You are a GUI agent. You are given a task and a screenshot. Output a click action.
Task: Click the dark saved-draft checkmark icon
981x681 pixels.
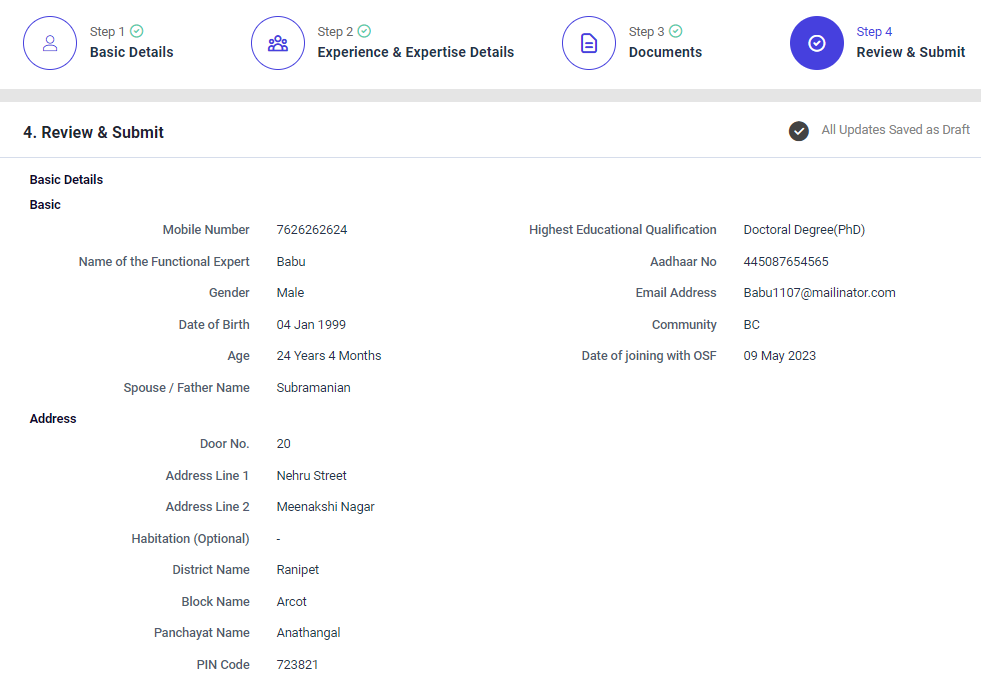[798, 131]
